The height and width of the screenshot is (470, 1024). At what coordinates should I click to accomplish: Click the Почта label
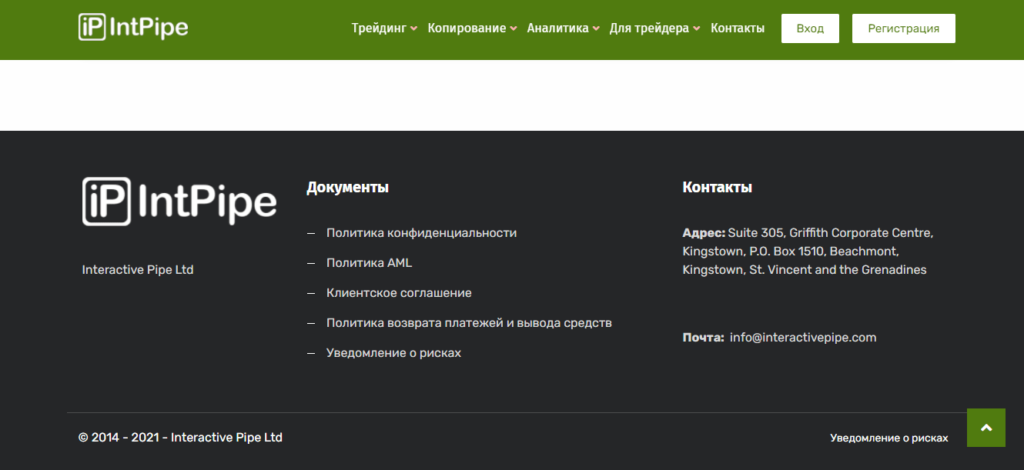point(703,337)
